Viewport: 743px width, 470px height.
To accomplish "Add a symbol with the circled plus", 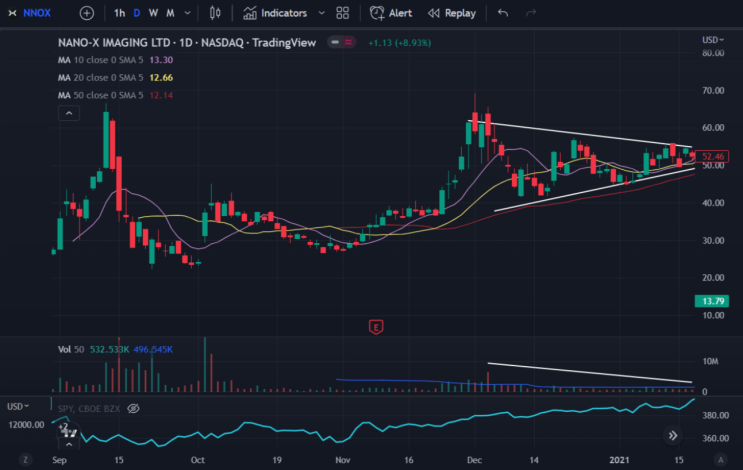I will [x=86, y=13].
